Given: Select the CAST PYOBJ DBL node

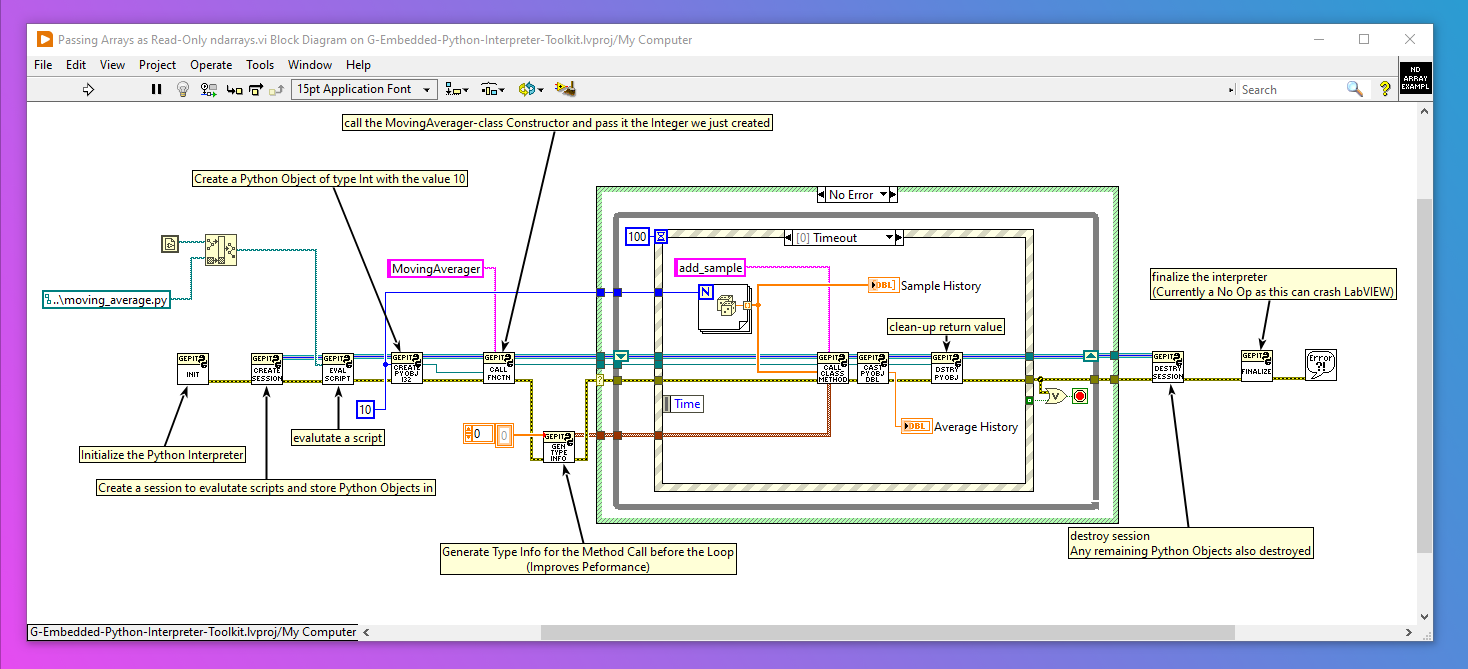Looking at the screenshot, I should click(x=872, y=368).
